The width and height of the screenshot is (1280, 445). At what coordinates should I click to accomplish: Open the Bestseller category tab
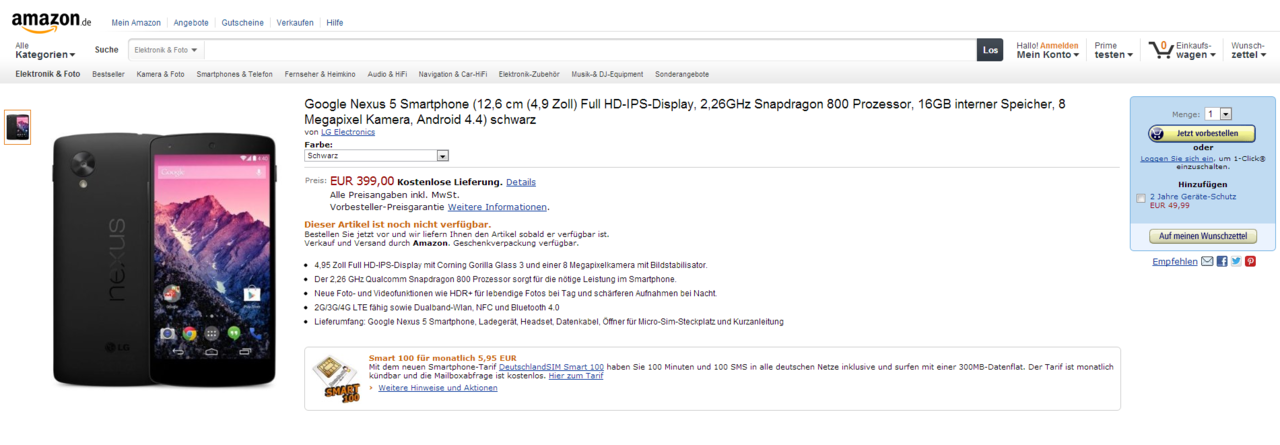108,74
